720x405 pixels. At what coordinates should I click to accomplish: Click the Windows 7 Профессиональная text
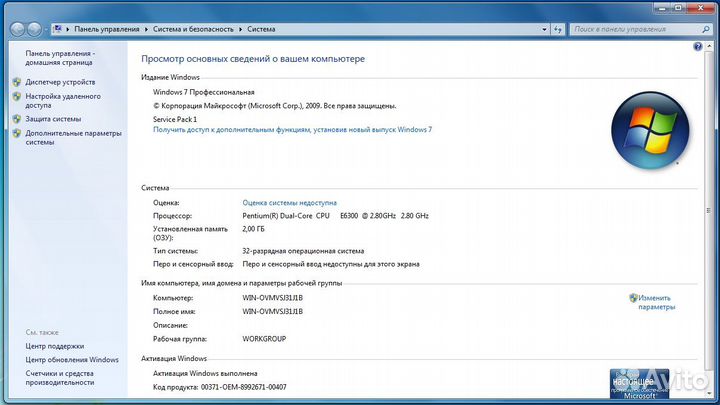tap(203, 92)
